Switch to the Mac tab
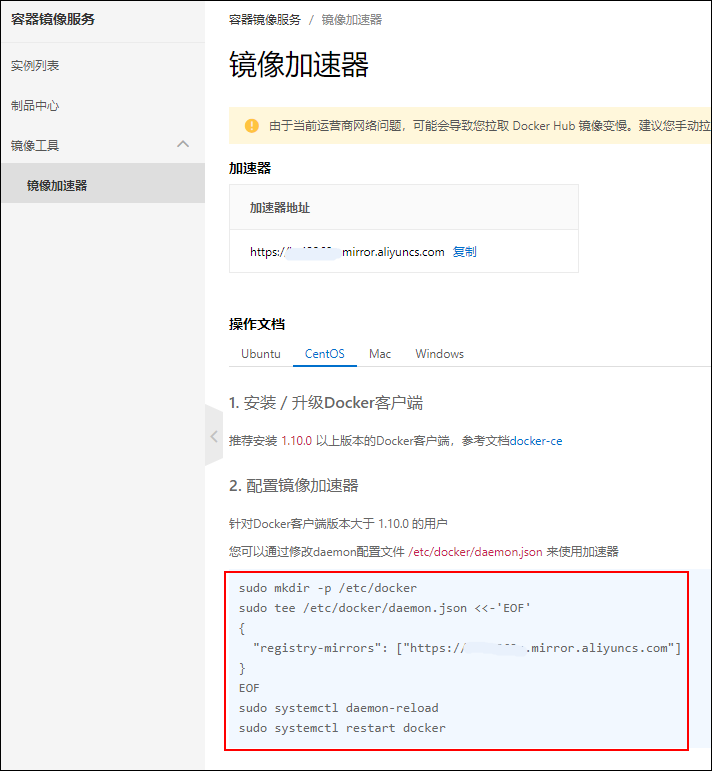Viewport: 712px width, 771px height. click(x=380, y=354)
